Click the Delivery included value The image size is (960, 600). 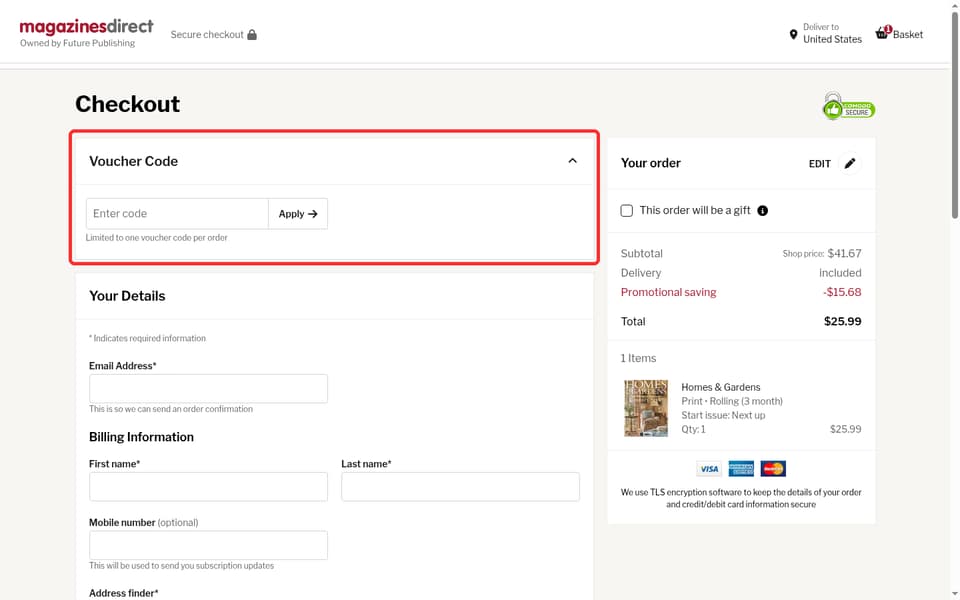pos(840,273)
